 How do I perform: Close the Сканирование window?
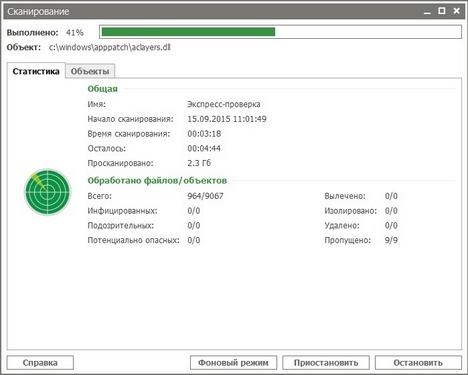click(x=457, y=11)
